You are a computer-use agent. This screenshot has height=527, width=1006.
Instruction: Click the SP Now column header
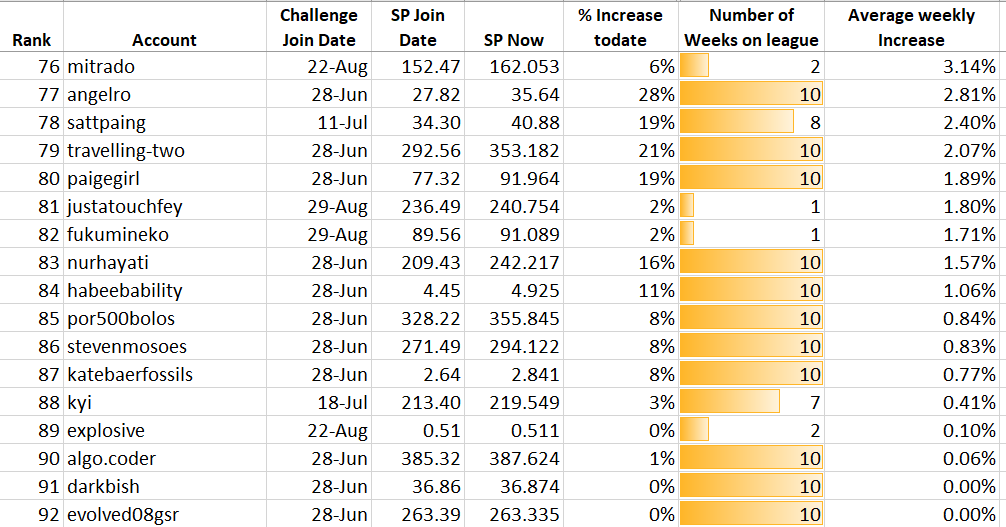click(x=513, y=27)
